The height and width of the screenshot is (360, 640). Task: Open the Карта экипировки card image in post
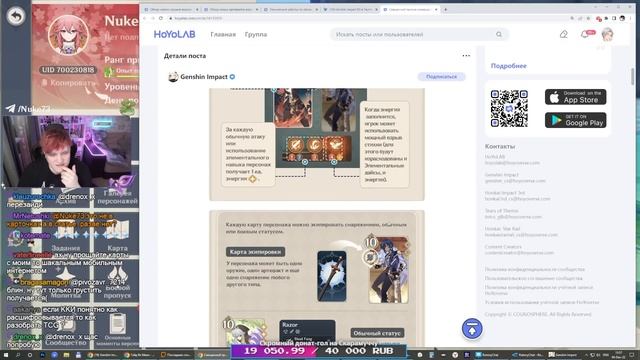(331, 276)
